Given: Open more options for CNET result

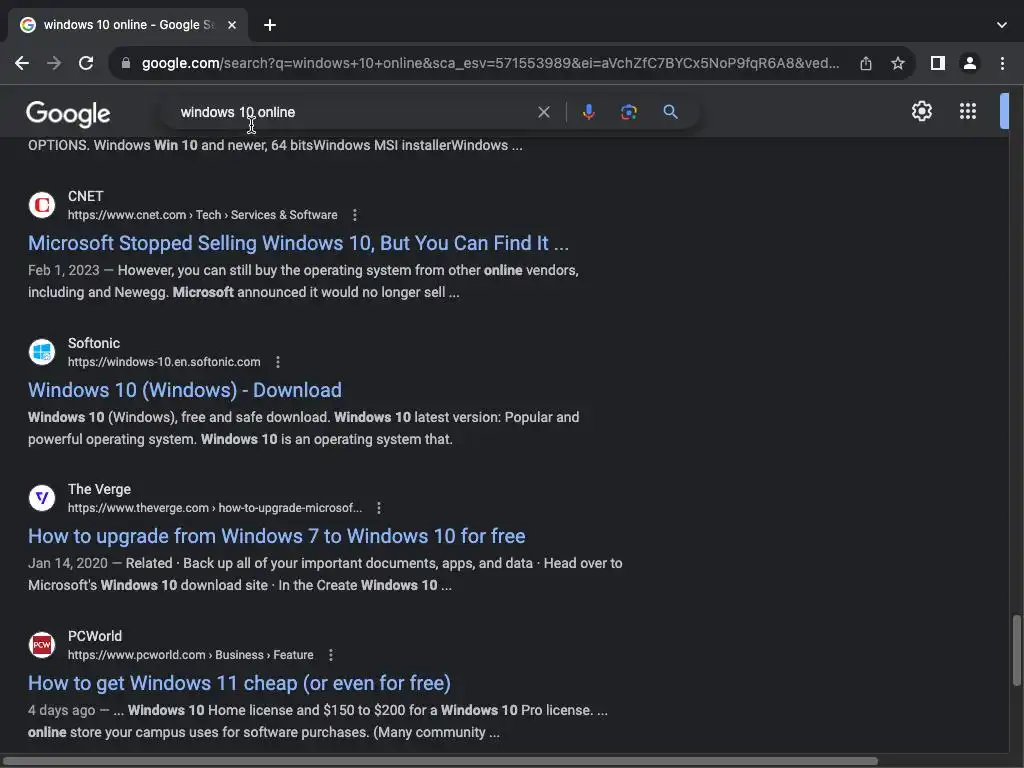Looking at the screenshot, I should [355, 215].
